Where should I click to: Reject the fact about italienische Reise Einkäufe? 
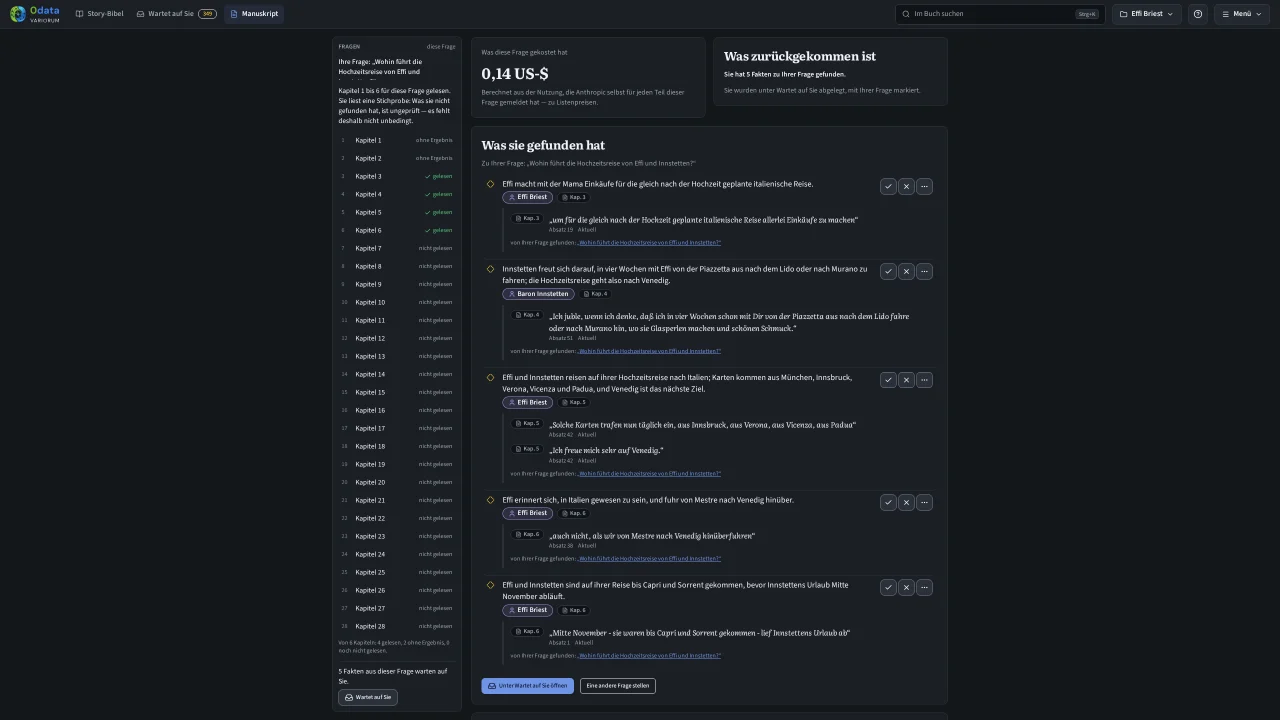906,187
